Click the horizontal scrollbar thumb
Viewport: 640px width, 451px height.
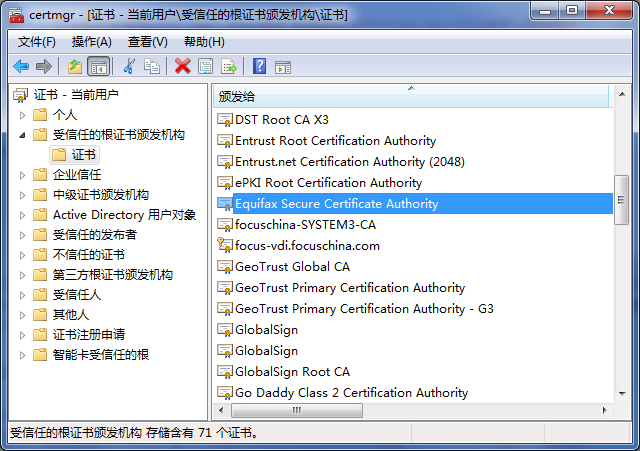297,410
